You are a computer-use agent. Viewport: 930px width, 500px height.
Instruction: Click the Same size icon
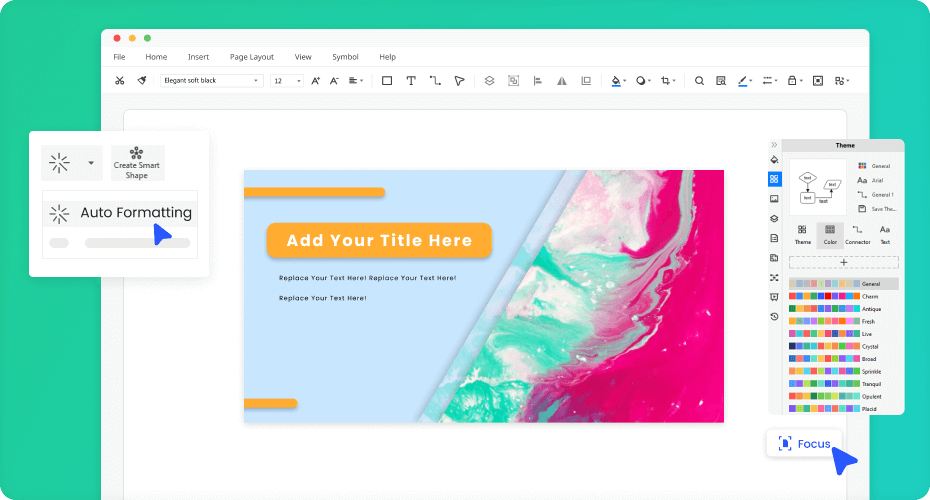[586, 81]
